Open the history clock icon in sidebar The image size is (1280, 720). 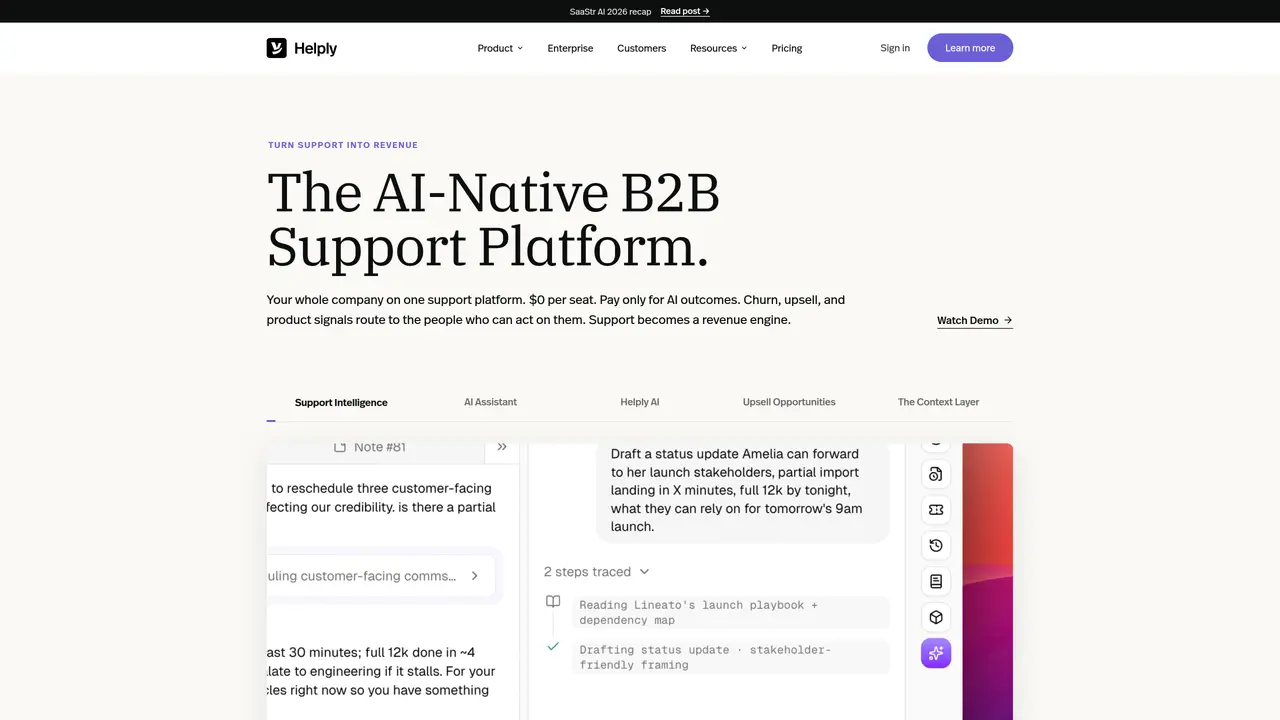point(936,546)
